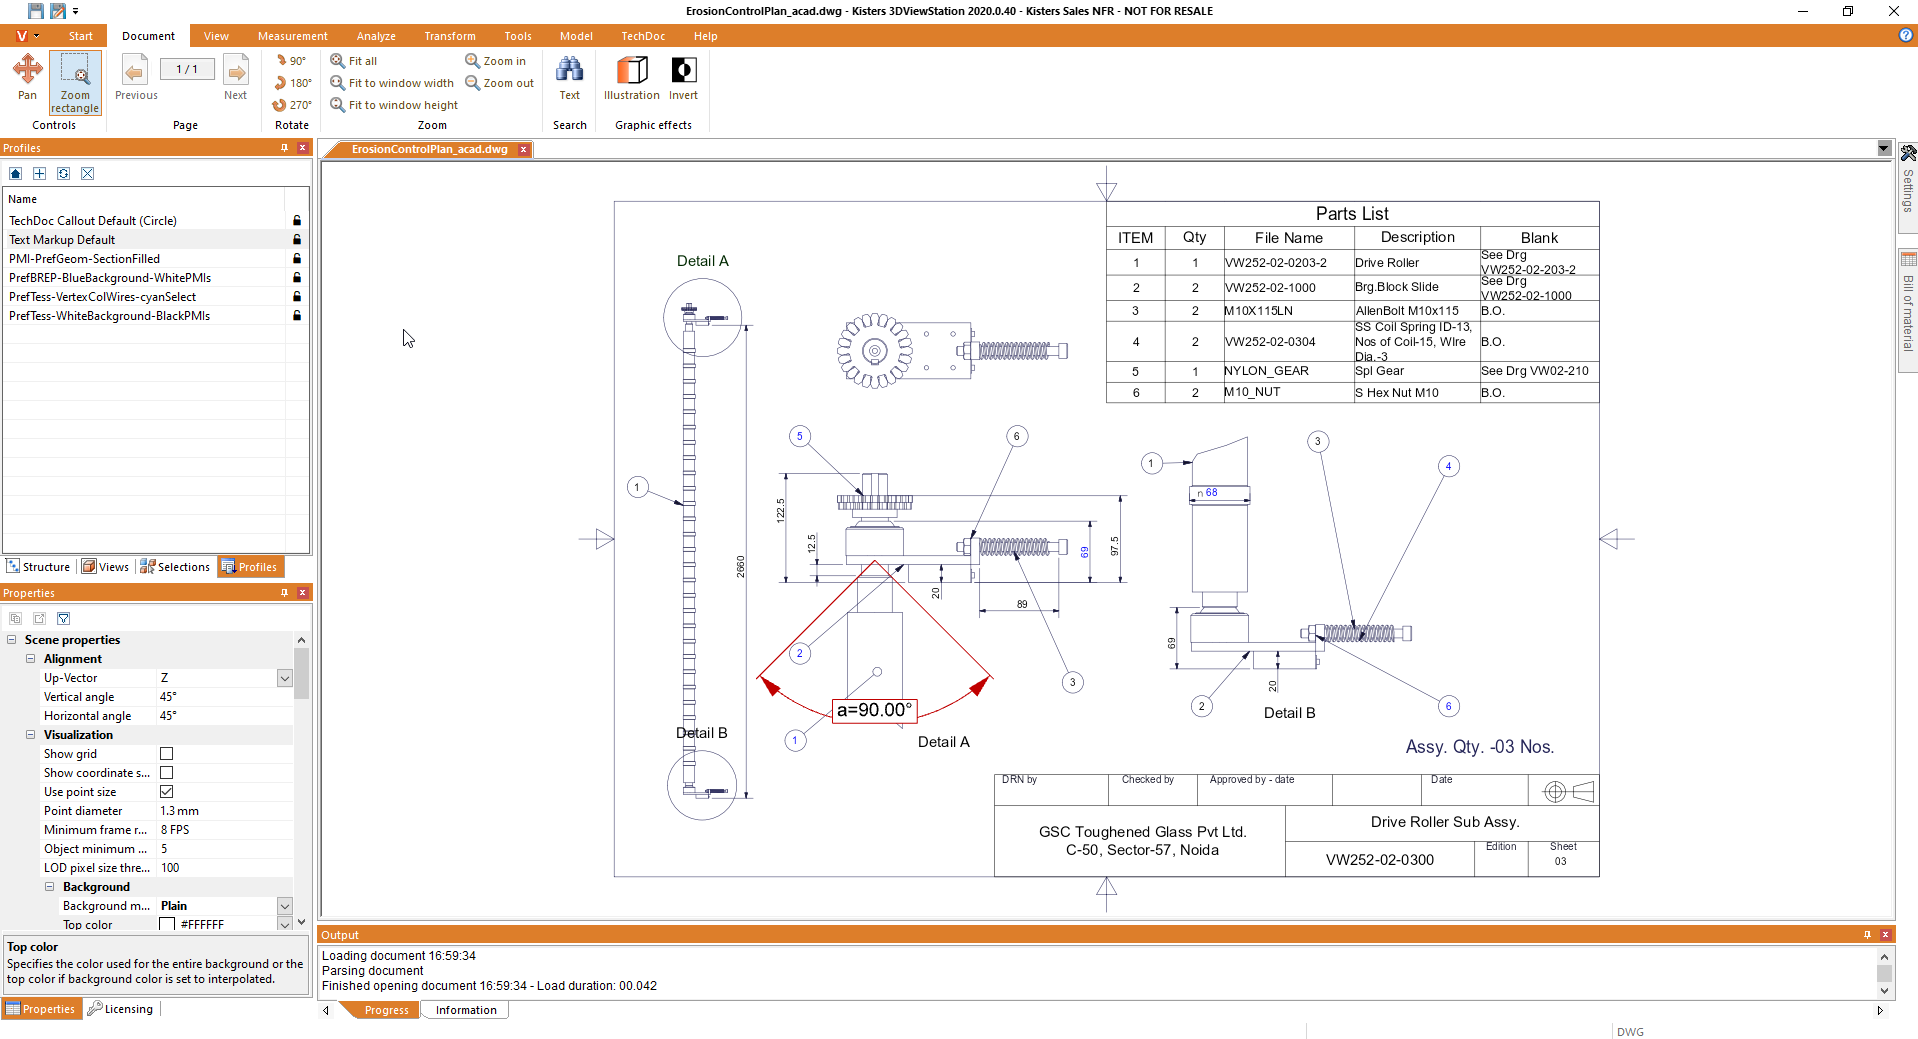This screenshot has height=1039, width=1918.
Task: Rotate the page by 90 degrees
Action: pos(291,61)
